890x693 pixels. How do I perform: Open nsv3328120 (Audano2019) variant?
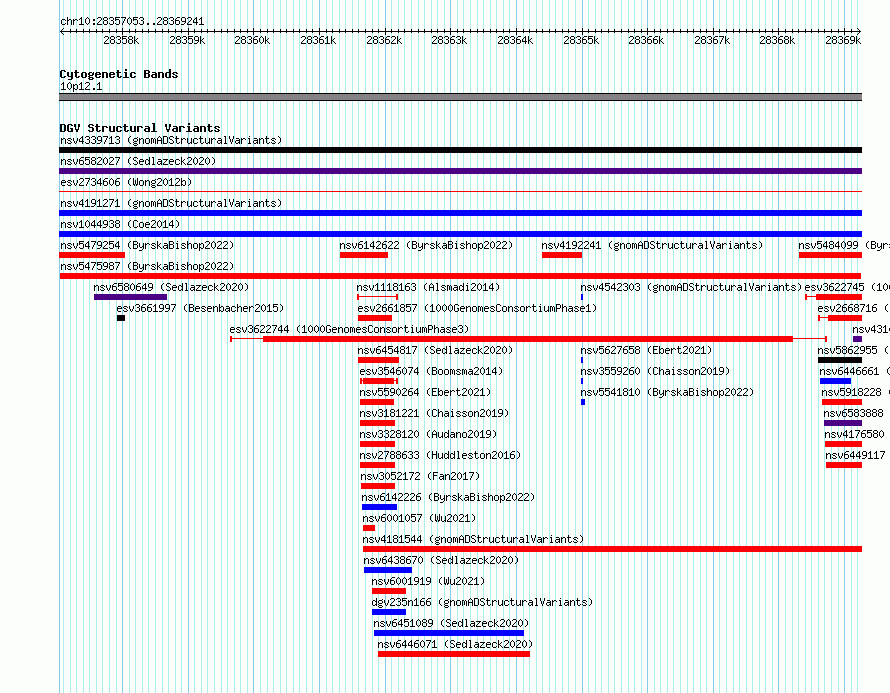pos(429,434)
